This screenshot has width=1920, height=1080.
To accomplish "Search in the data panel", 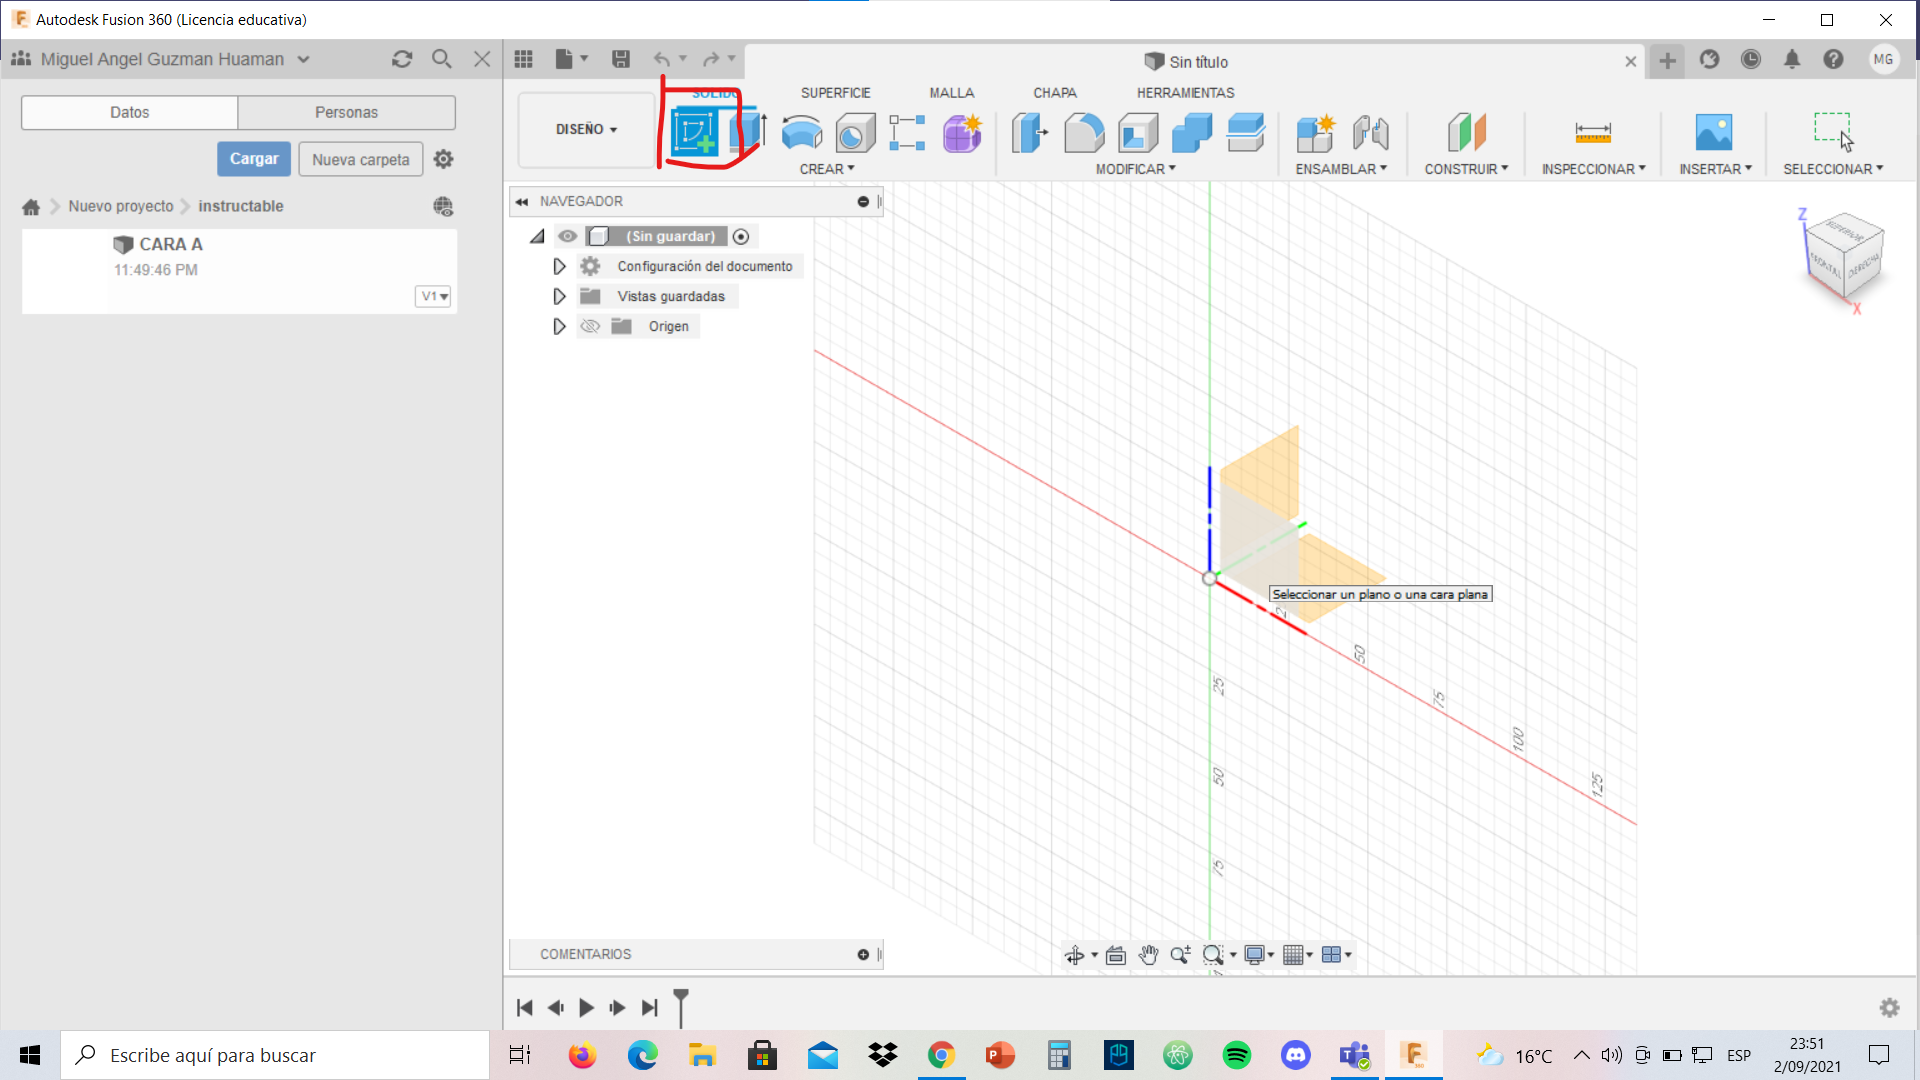I will (x=441, y=59).
